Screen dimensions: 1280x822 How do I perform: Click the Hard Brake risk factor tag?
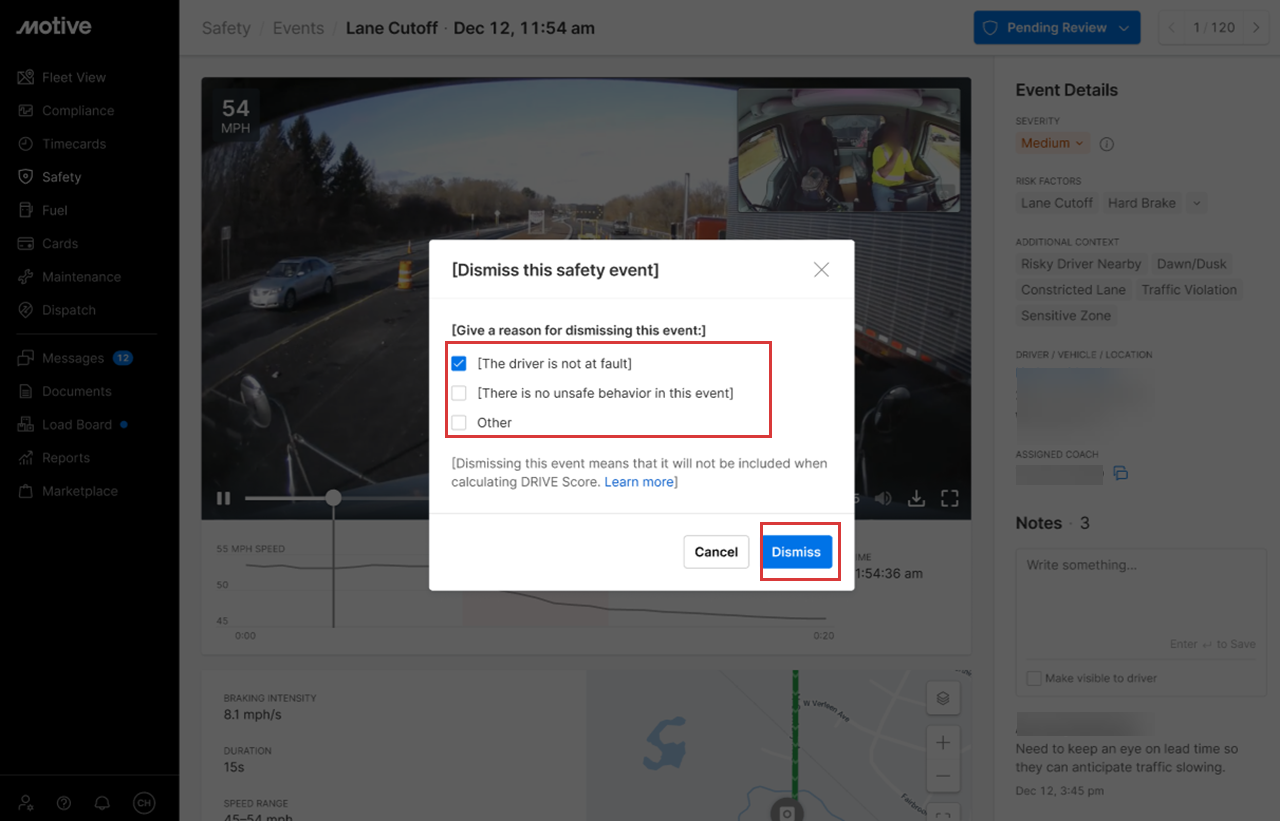1142,203
